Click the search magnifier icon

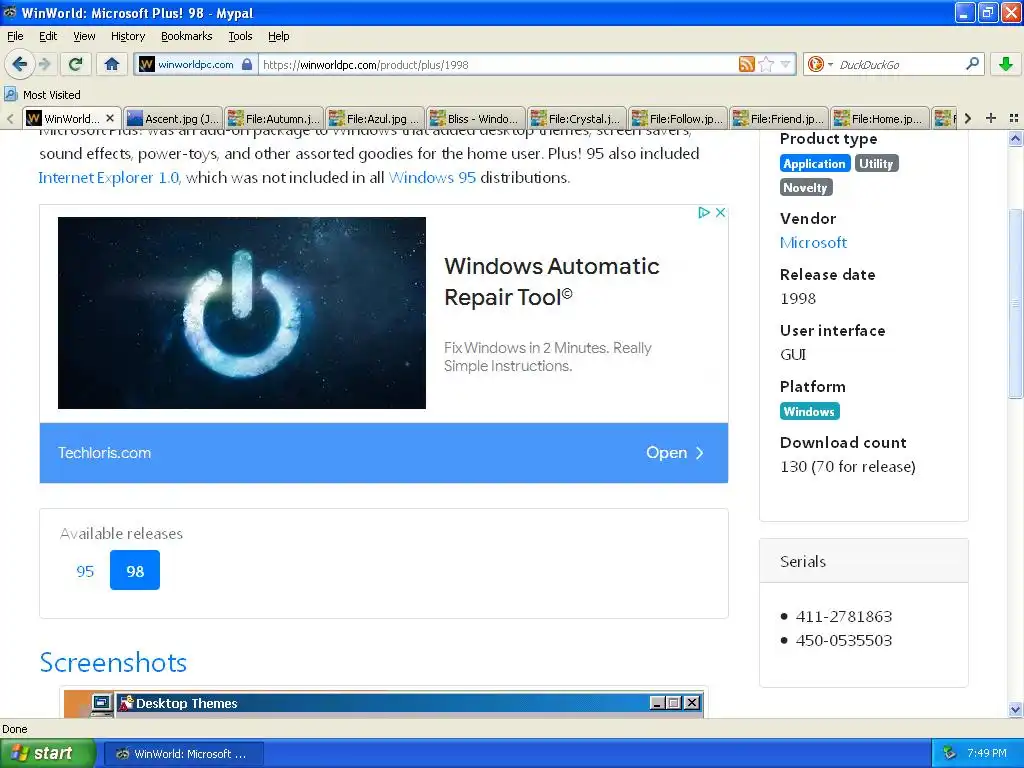point(972,64)
